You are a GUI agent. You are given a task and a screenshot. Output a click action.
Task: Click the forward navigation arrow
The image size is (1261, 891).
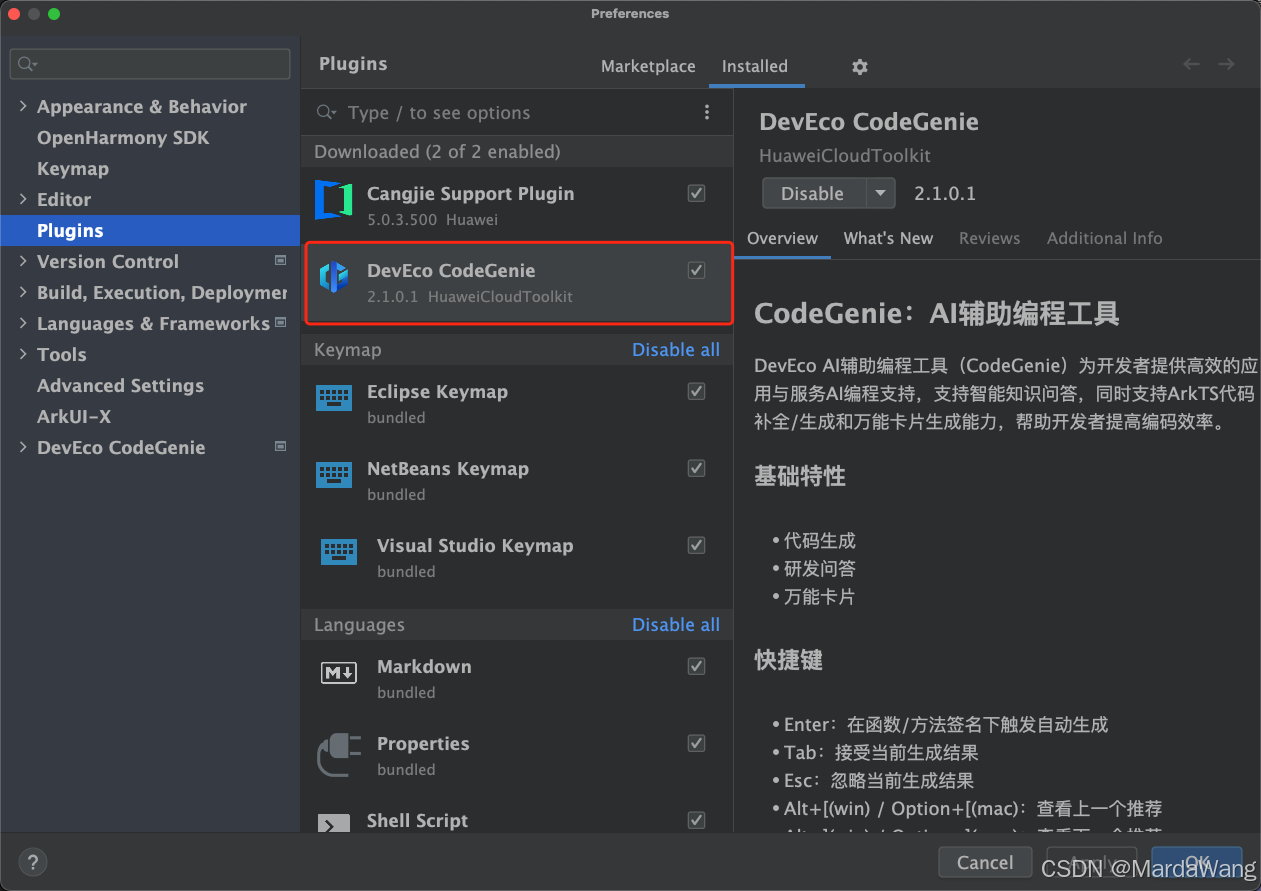pyautogui.click(x=1226, y=64)
